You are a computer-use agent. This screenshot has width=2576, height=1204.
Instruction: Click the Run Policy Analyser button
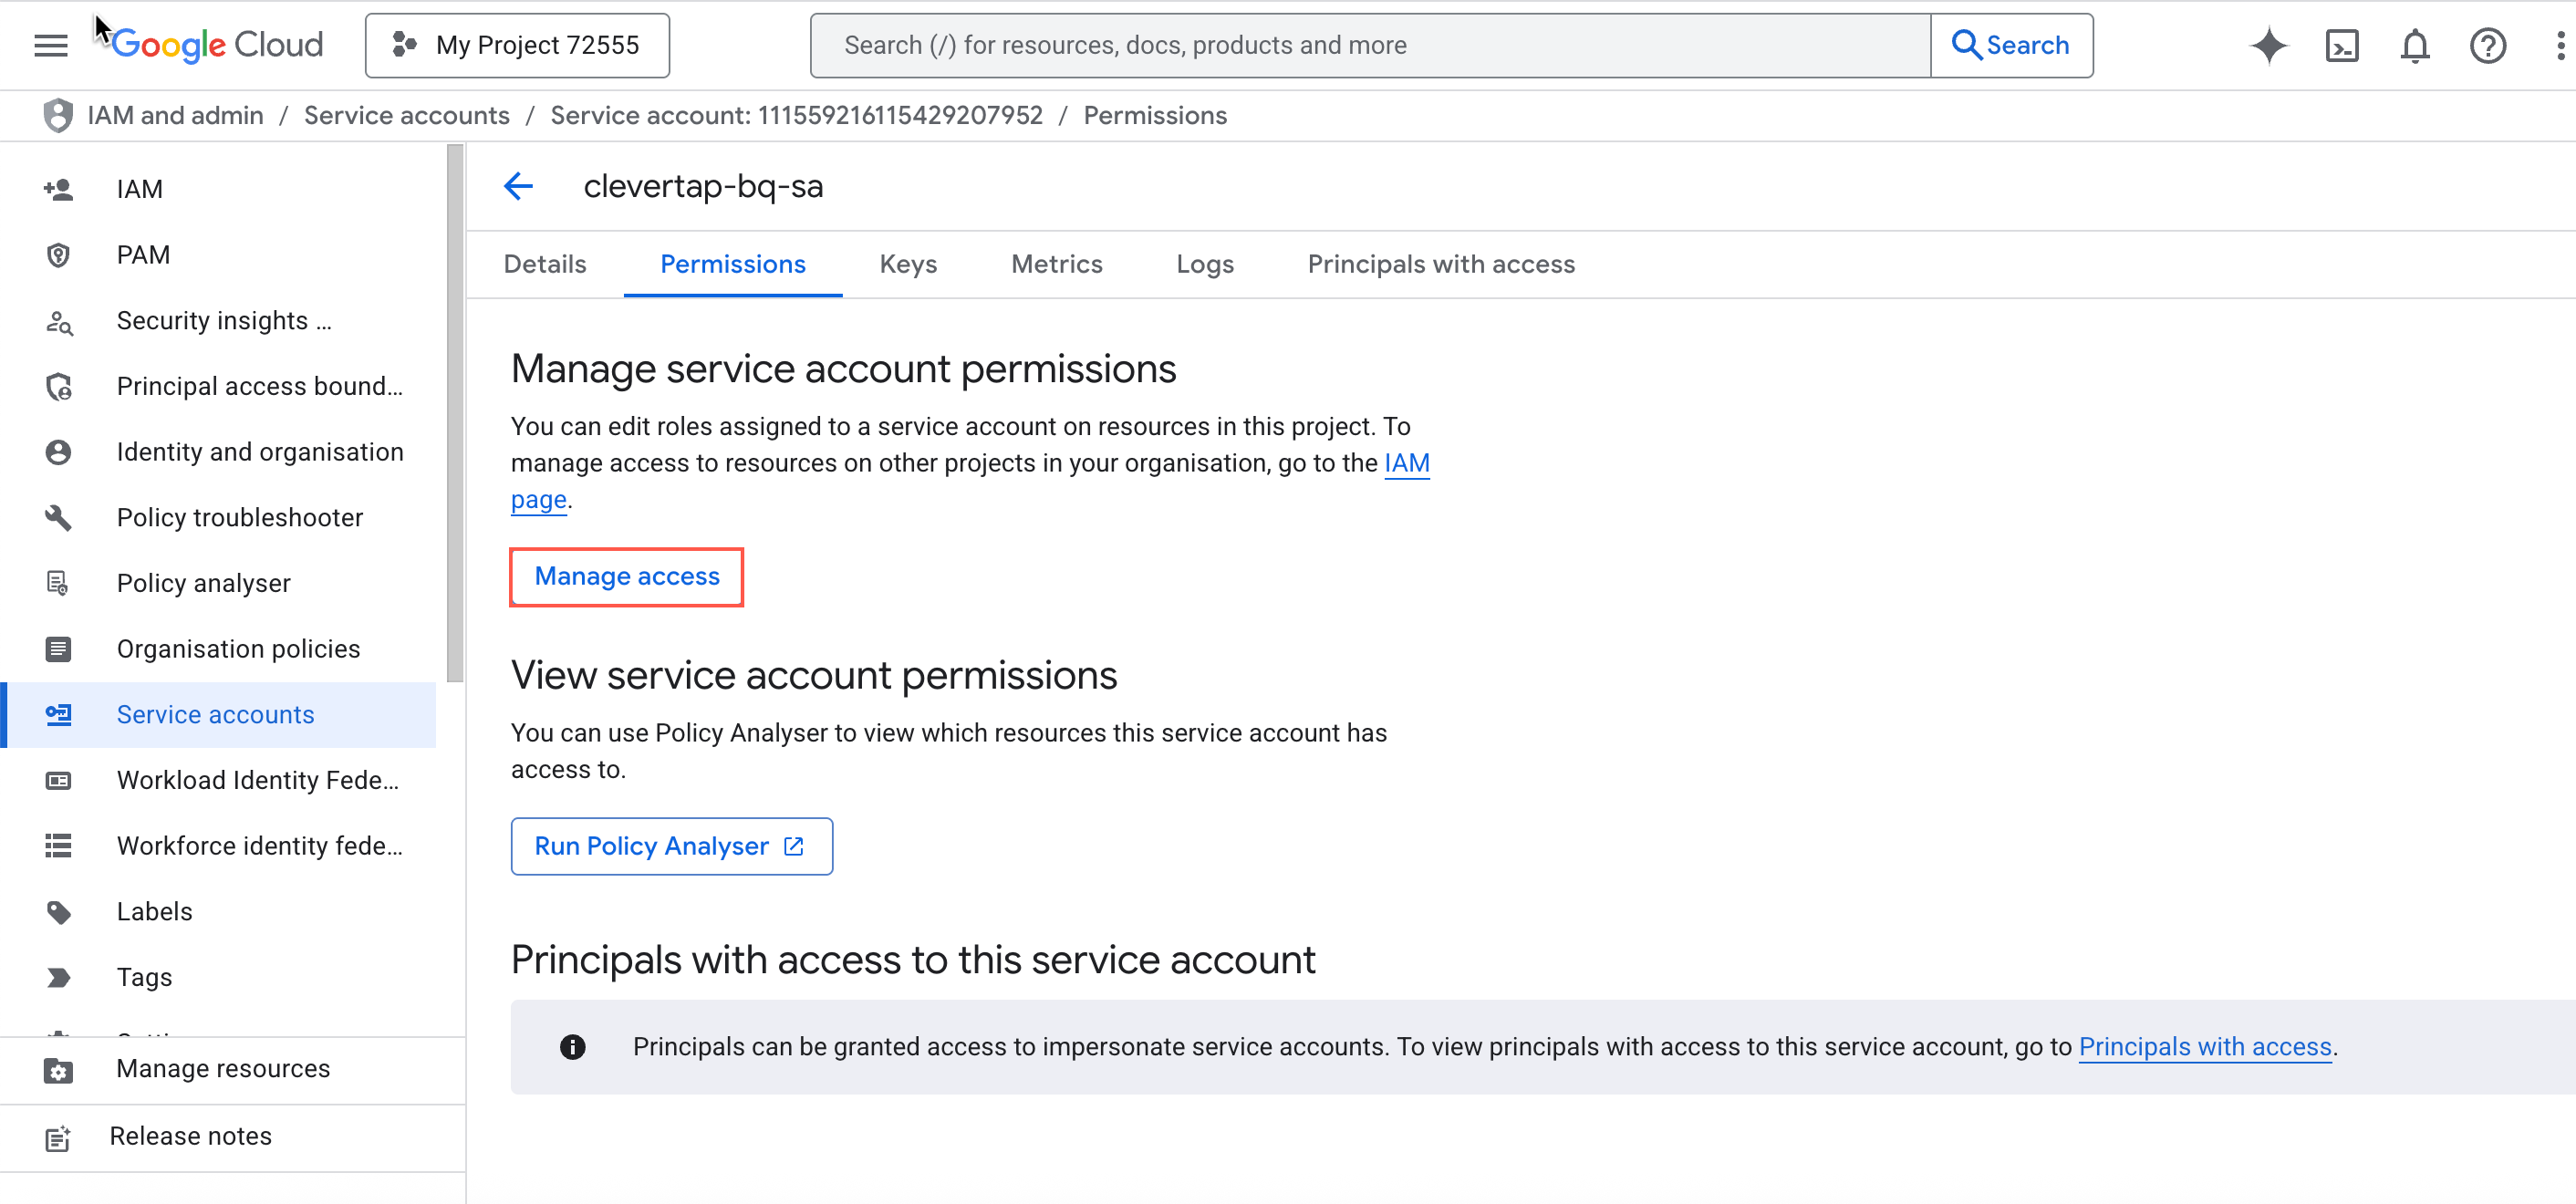(x=671, y=846)
